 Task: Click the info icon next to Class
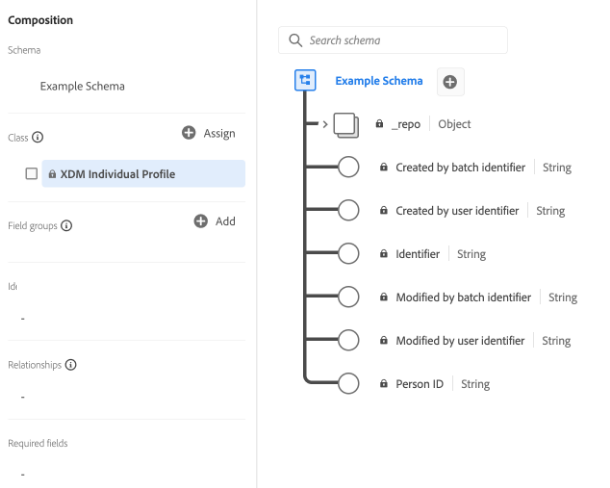click(x=38, y=137)
